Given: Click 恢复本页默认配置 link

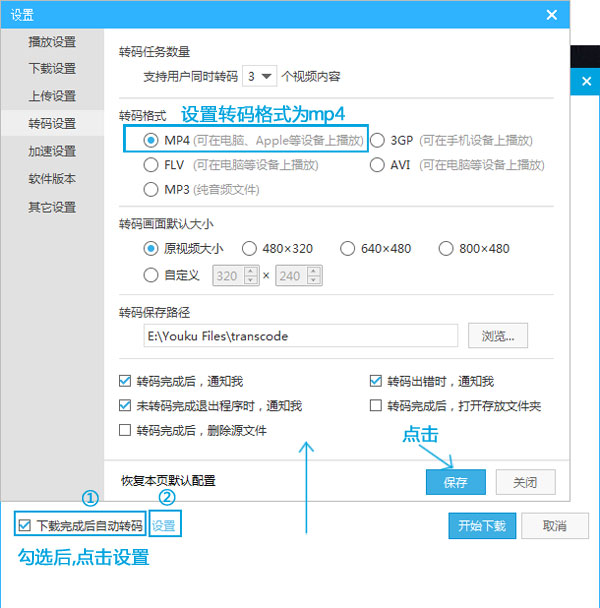Looking at the screenshot, I should coord(168,481).
